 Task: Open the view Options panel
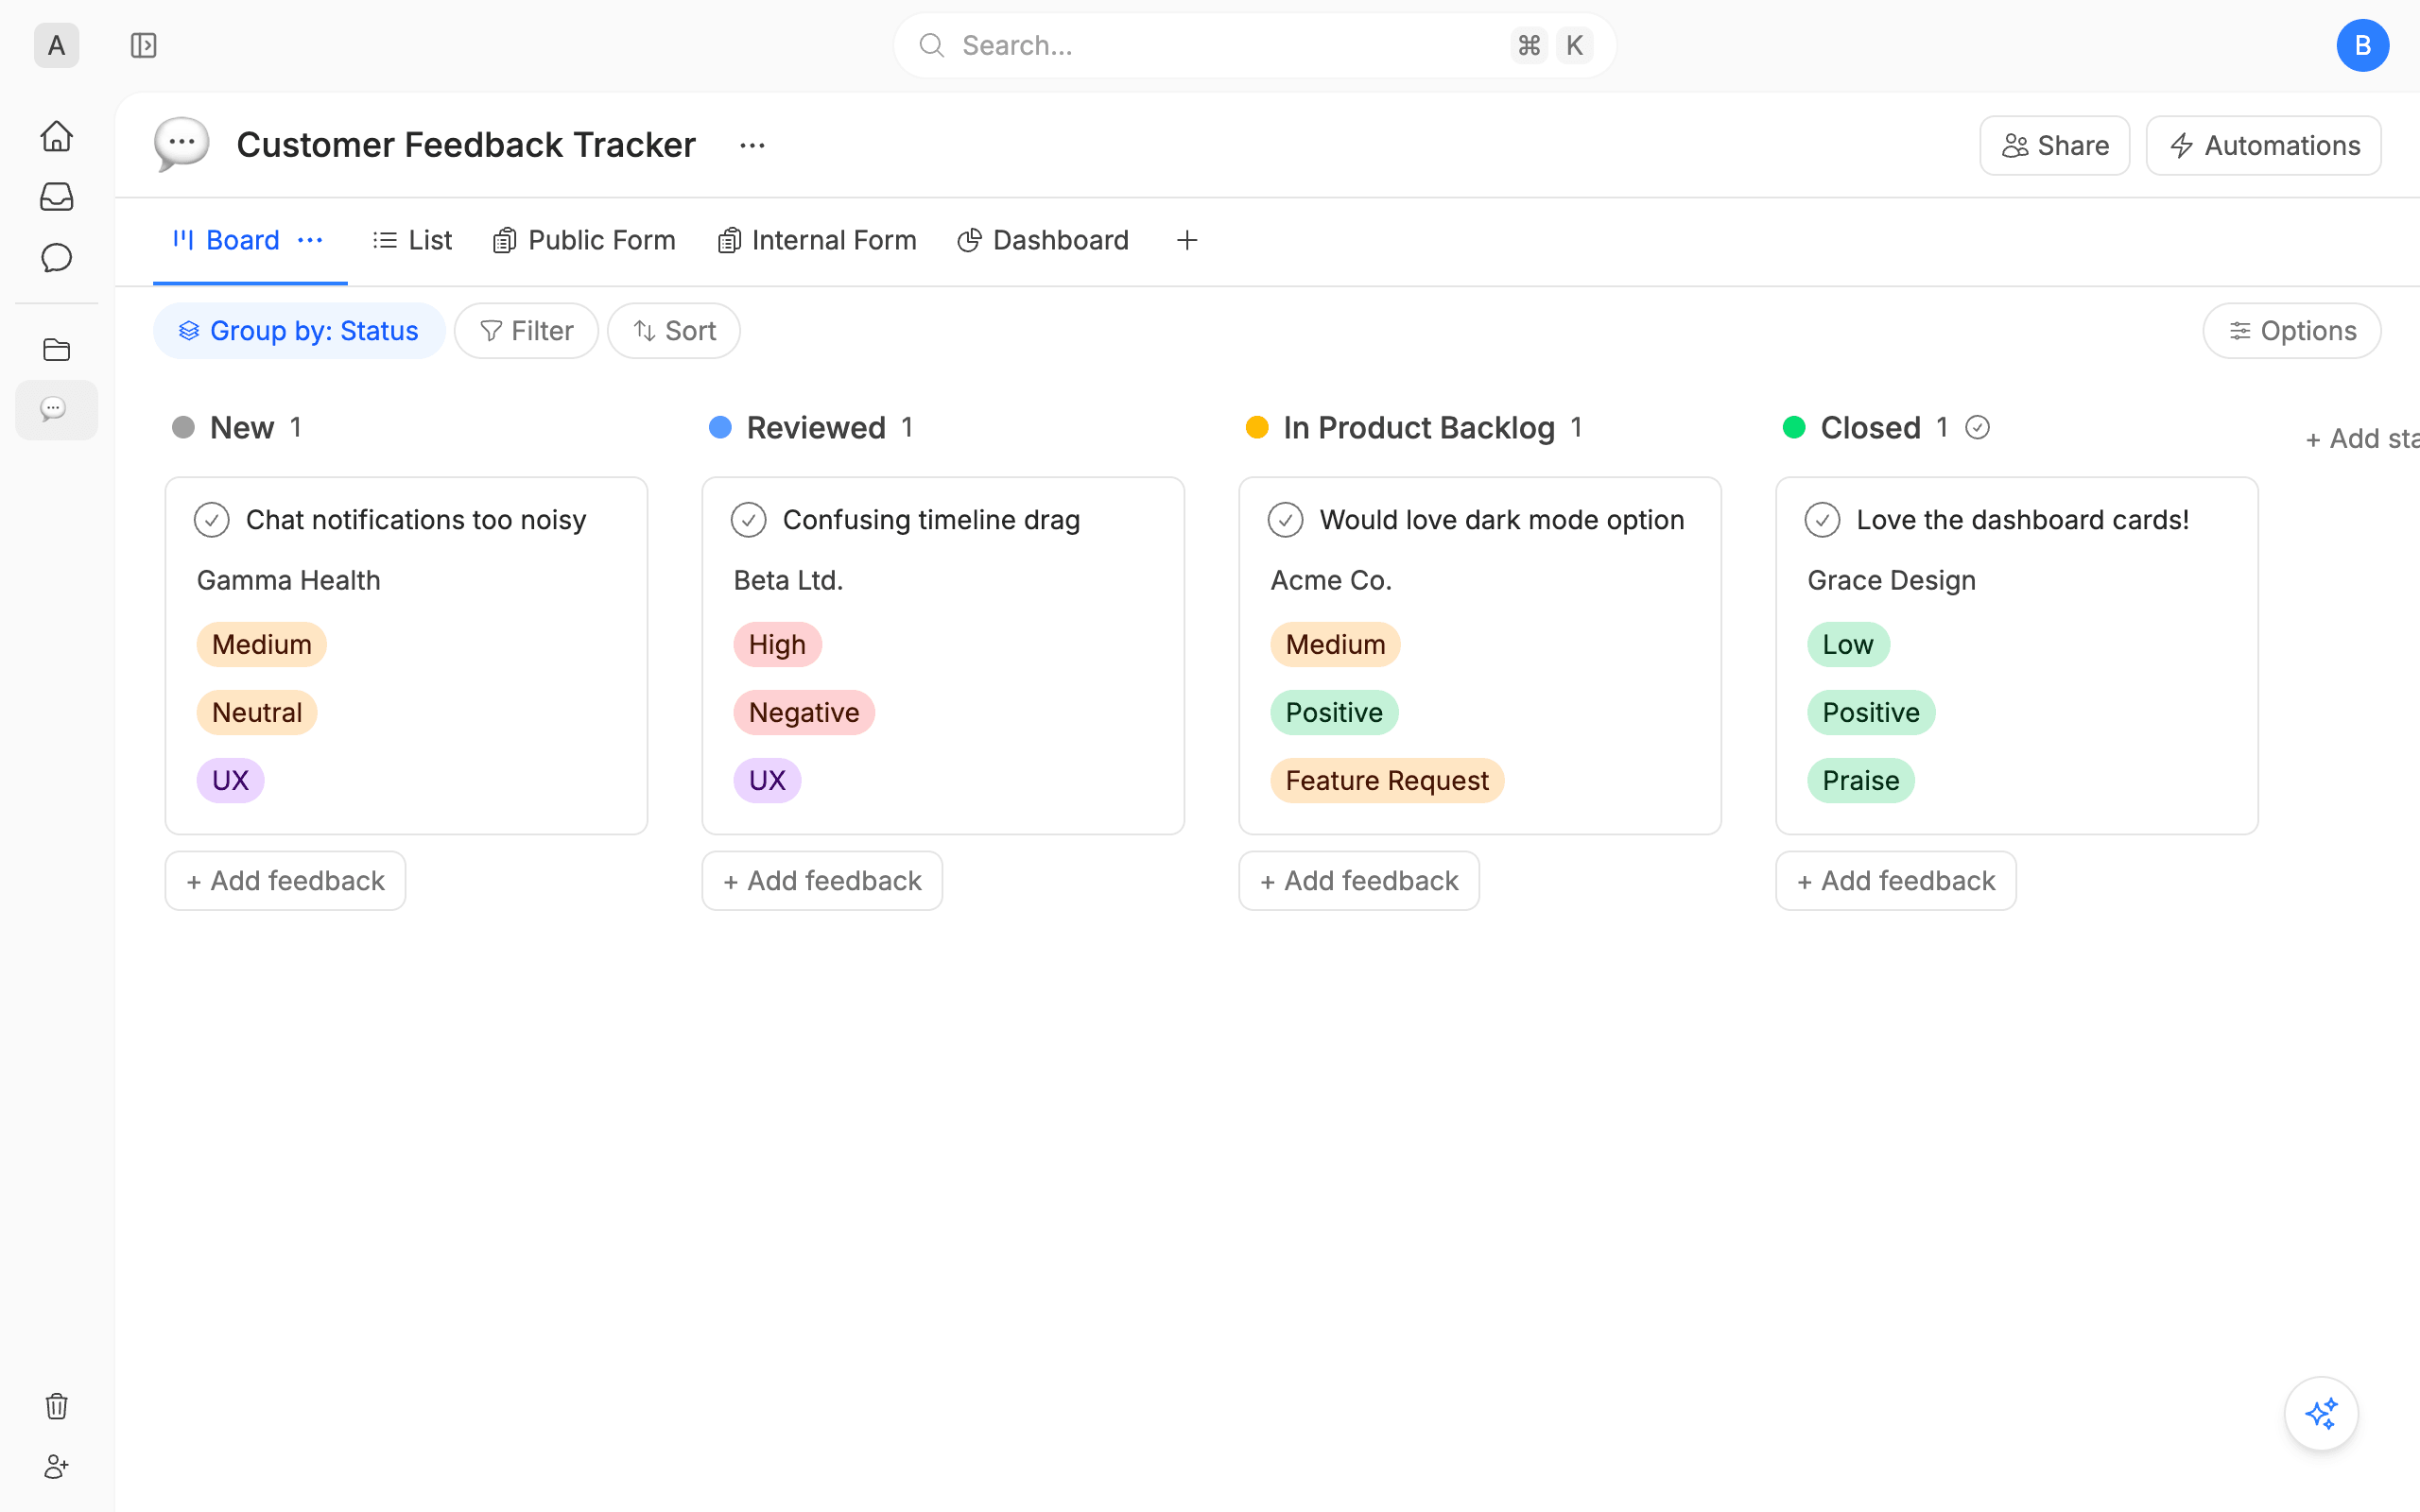(x=2292, y=331)
